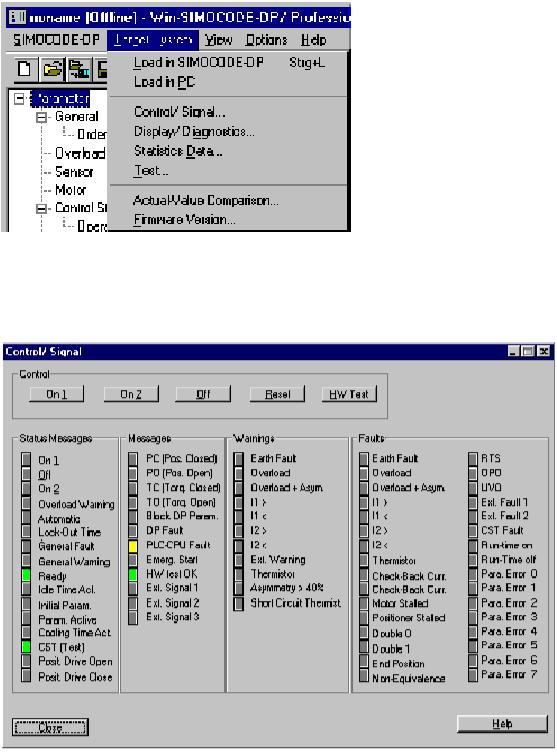Click the 'Lock-Out Time' status label

click(x=70, y=532)
